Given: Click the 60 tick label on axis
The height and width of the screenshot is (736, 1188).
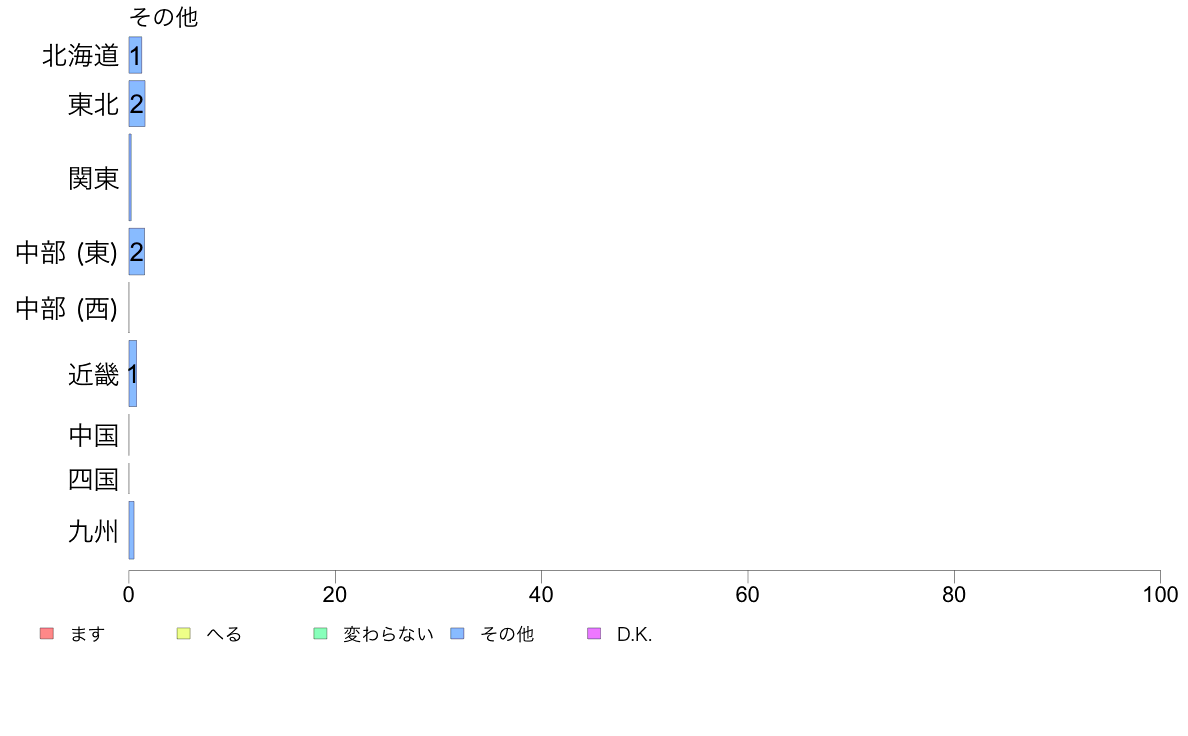Looking at the screenshot, I should click(x=747, y=595).
